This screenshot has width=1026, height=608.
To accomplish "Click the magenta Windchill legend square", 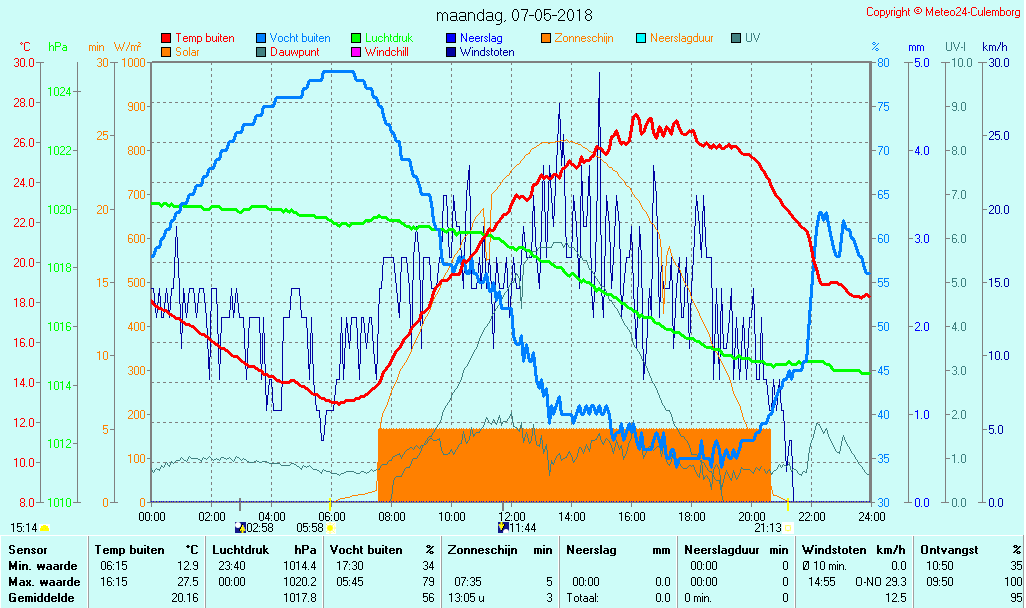I will (x=356, y=52).
